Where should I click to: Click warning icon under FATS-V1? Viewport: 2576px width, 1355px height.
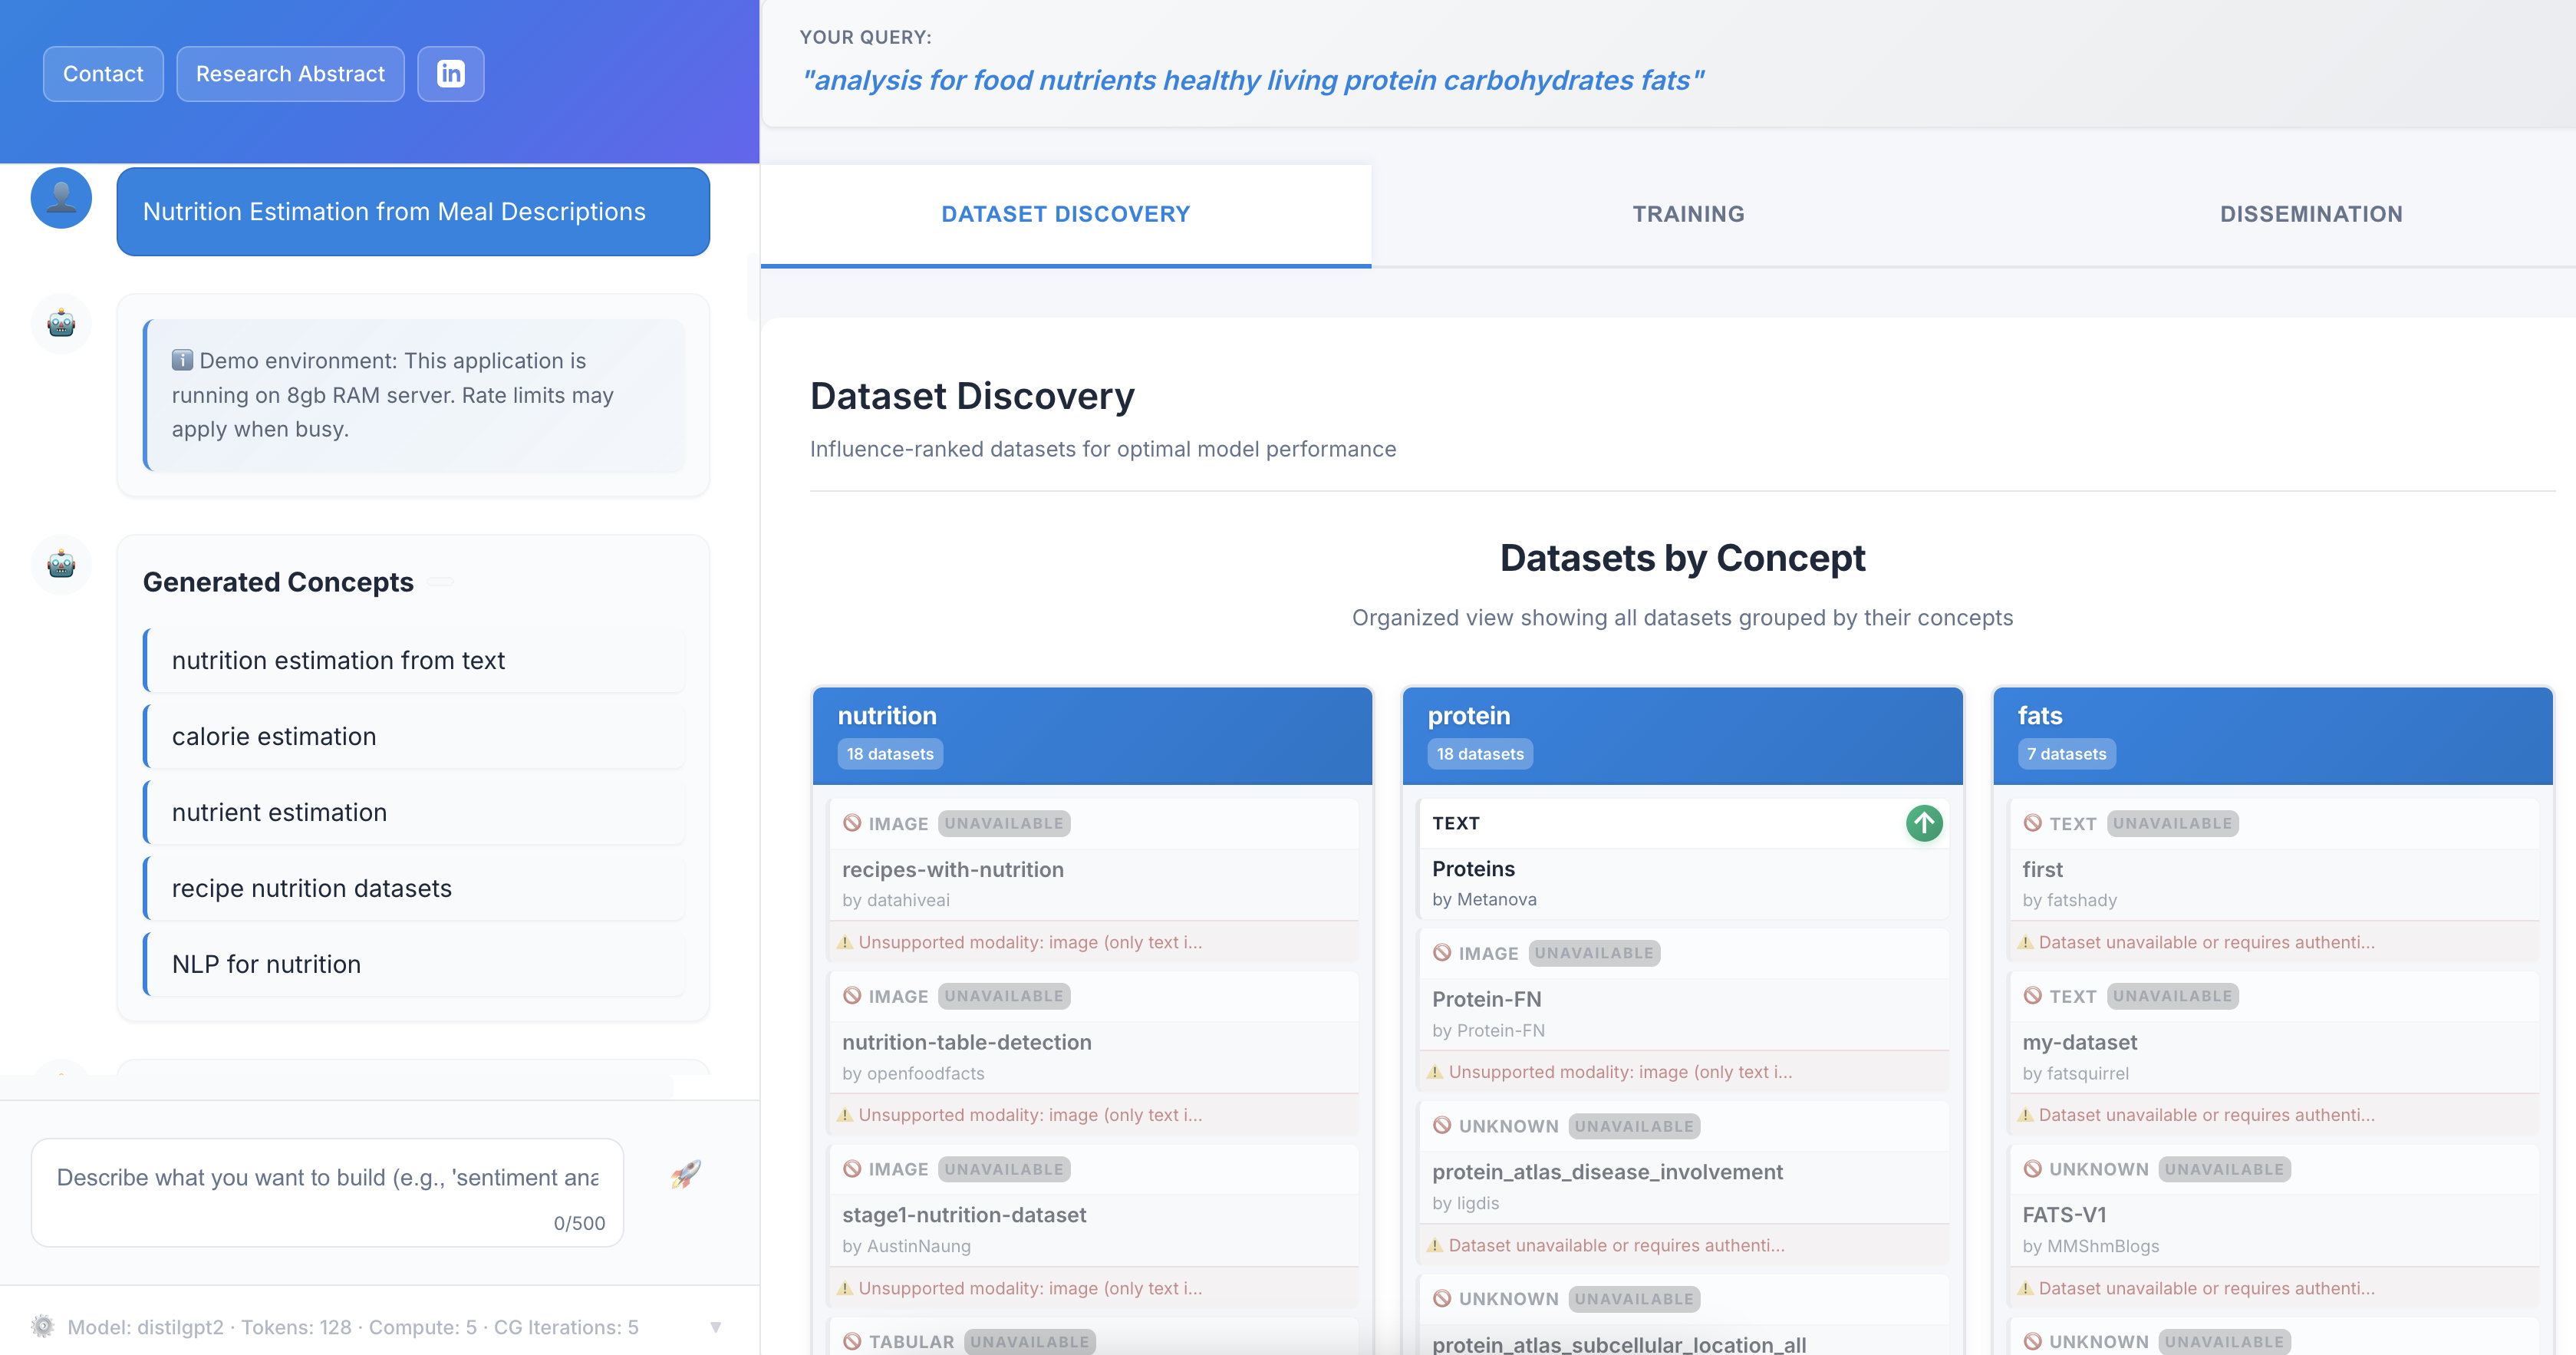coord(2025,1288)
